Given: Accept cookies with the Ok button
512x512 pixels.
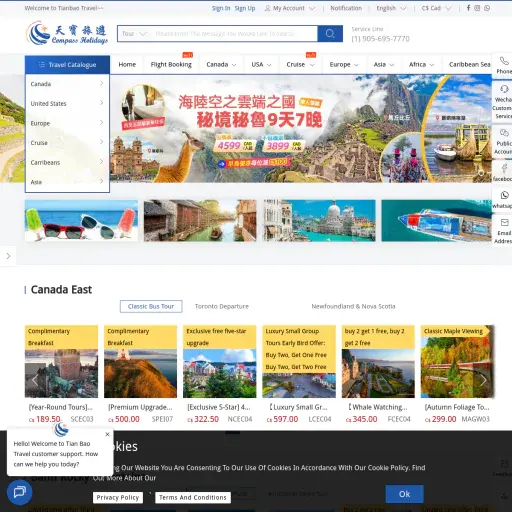Looking at the screenshot, I should 405,494.
